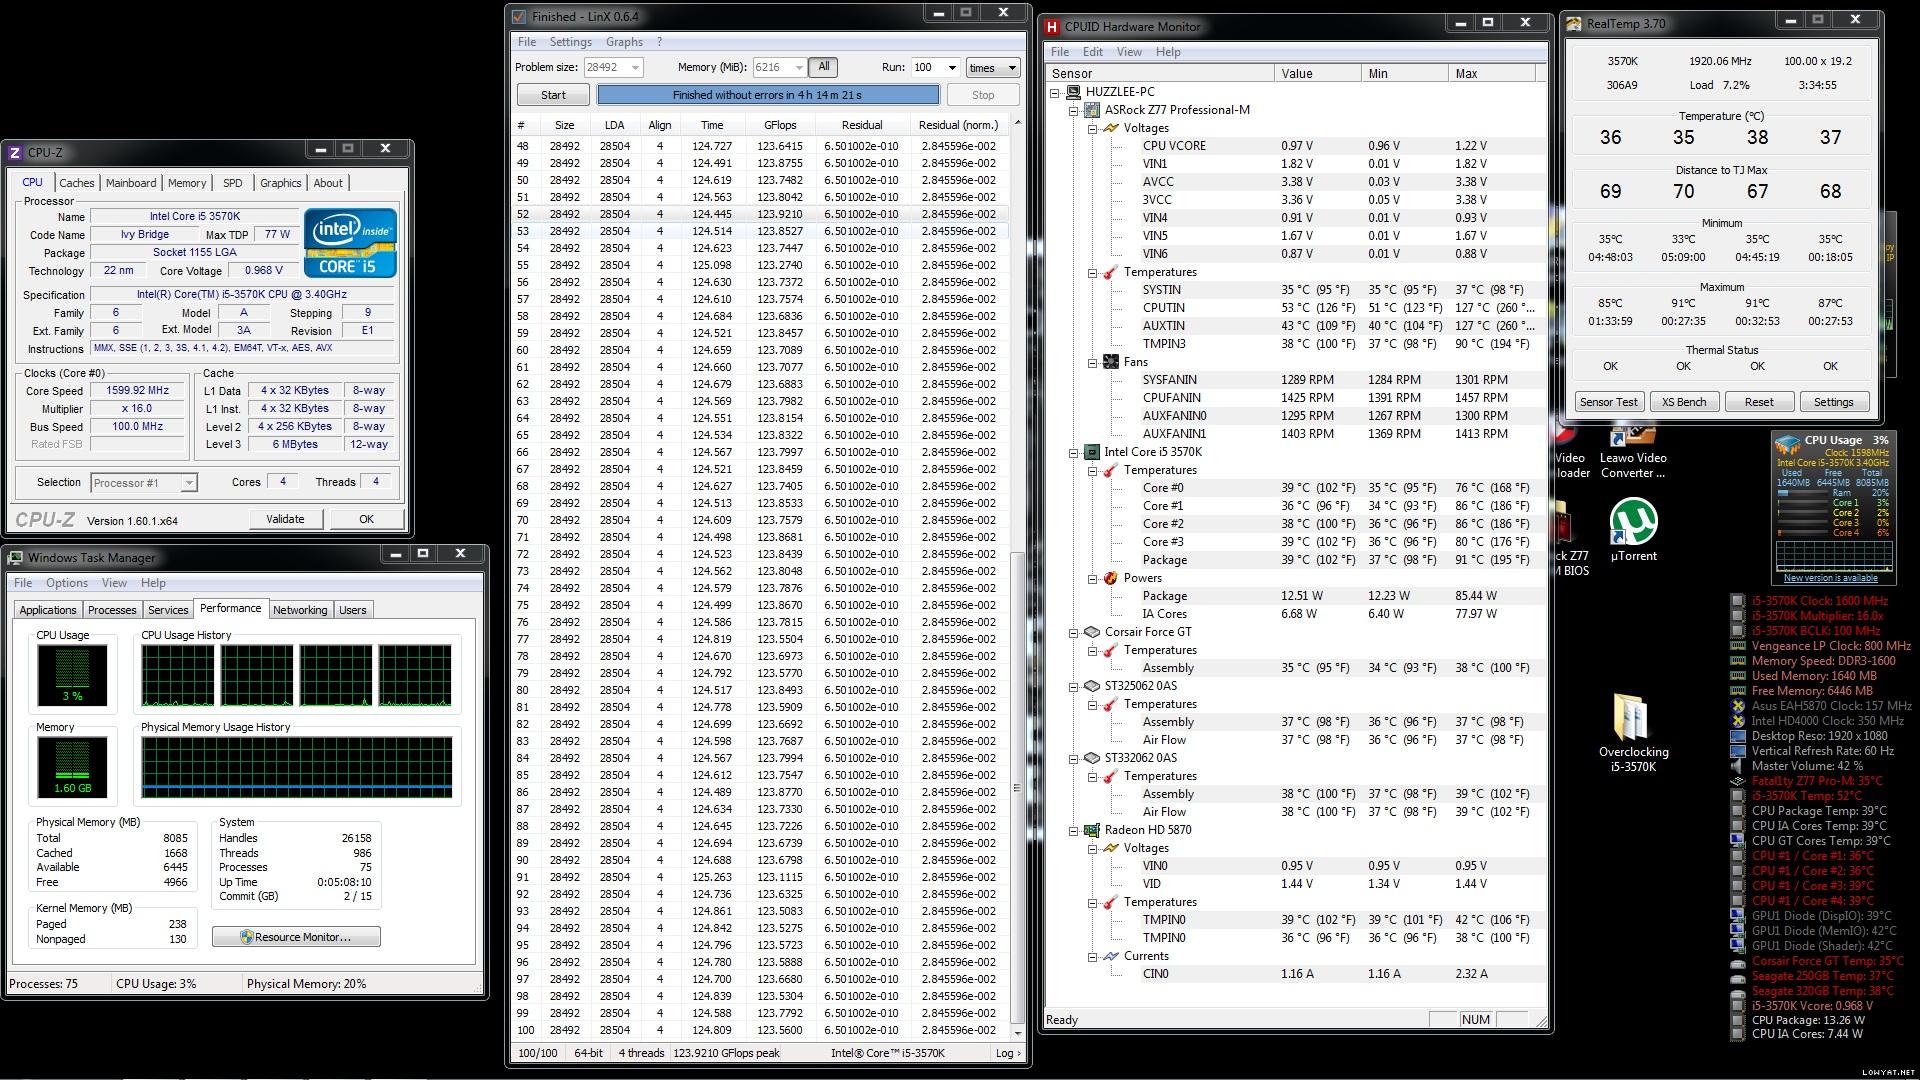Image resolution: width=1920 pixels, height=1080 pixels.
Task: Switch to the Mainboard tab in CPU-Z
Action: click(x=131, y=183)
